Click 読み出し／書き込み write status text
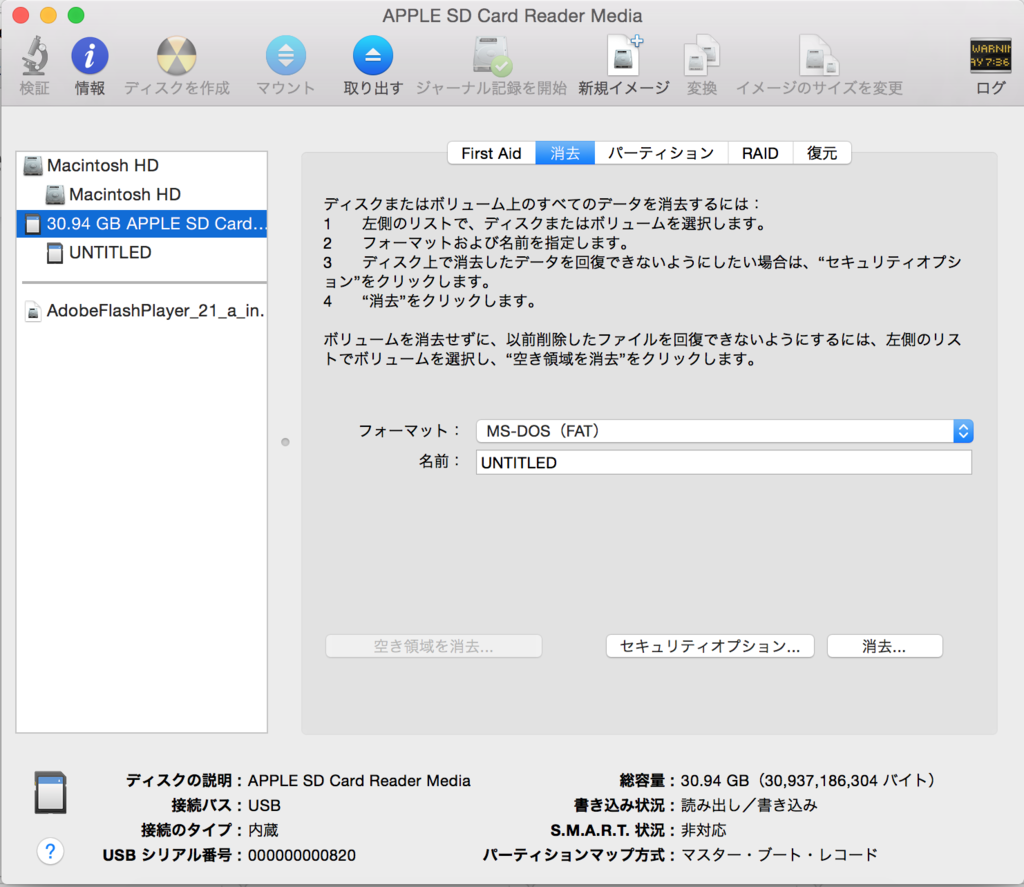 [x=749, y=805]
